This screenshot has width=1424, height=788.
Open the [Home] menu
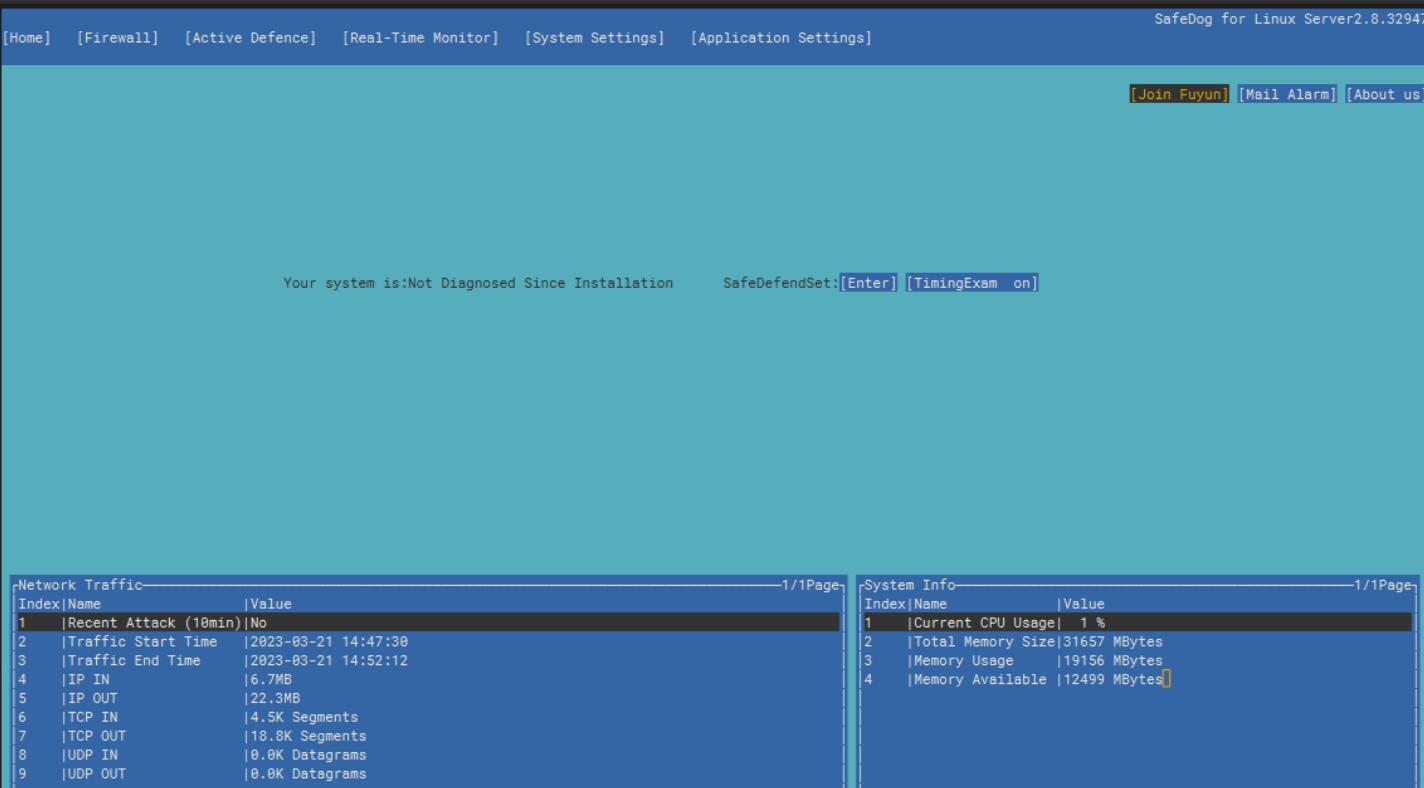coord(27,38)
